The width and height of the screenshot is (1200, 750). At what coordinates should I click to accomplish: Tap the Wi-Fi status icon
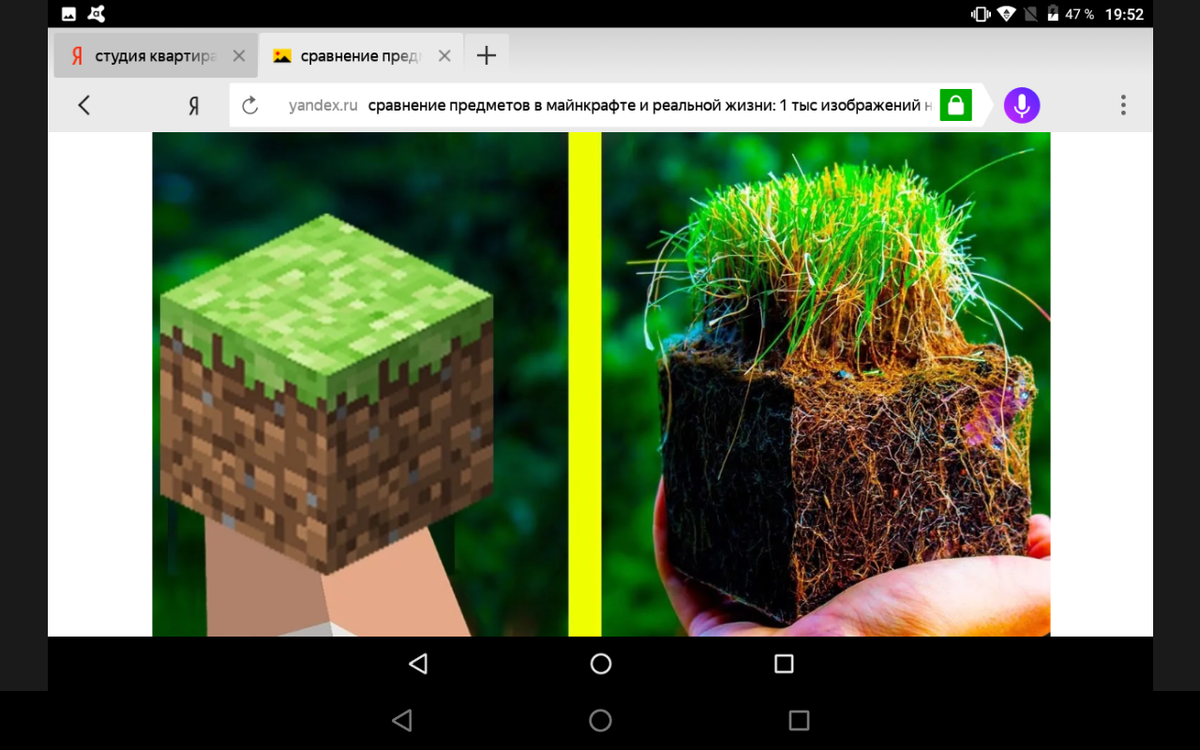click(x=1006, y=14)
